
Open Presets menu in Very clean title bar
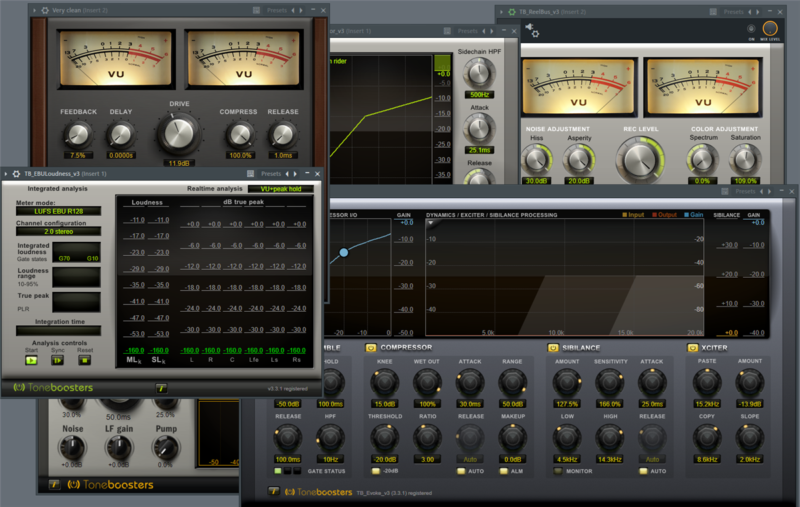click(x=278, y=8)
